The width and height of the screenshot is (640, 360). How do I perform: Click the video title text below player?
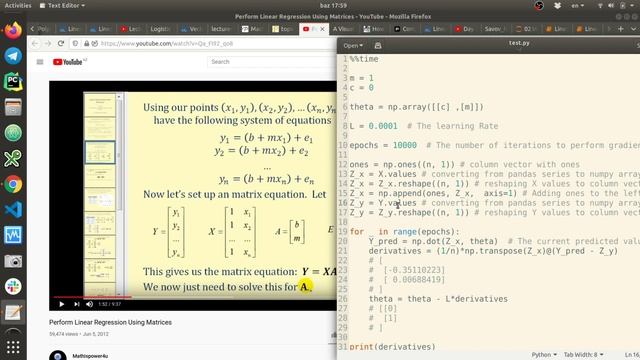tap(110, 322)
